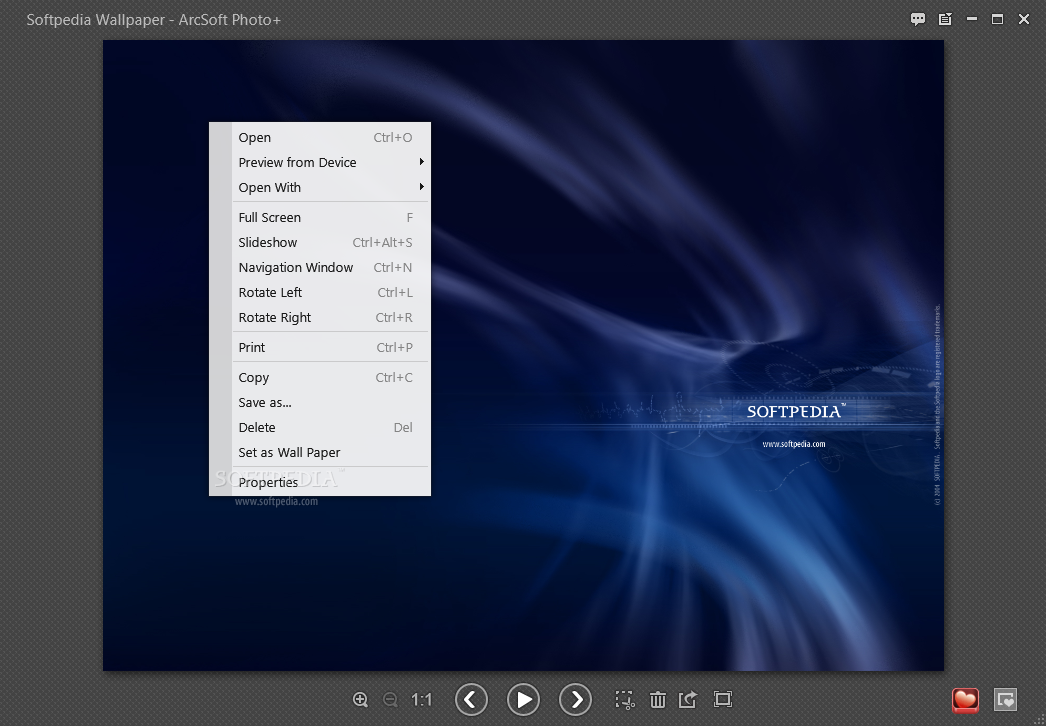Choose Rotate Left
This screenshot has height=726, width=1046.
point(330,292)
